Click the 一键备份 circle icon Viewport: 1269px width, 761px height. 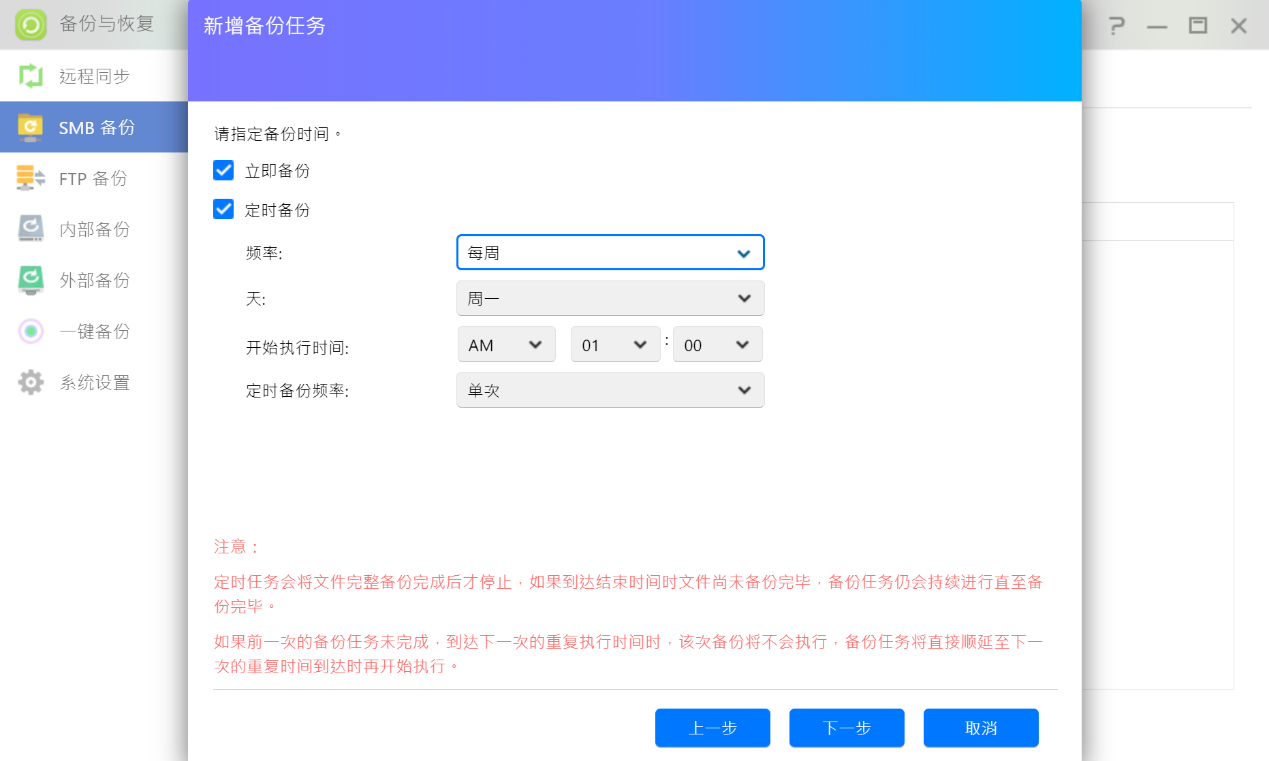(x=31, y=331)
